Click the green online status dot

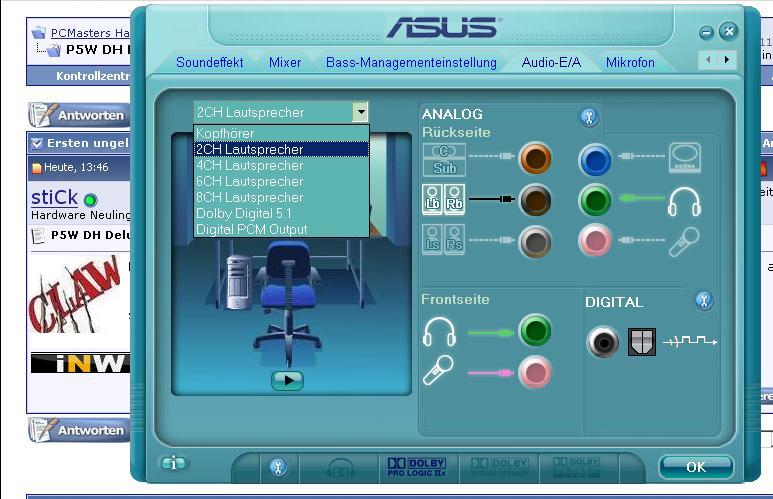[x=90, y=200]
